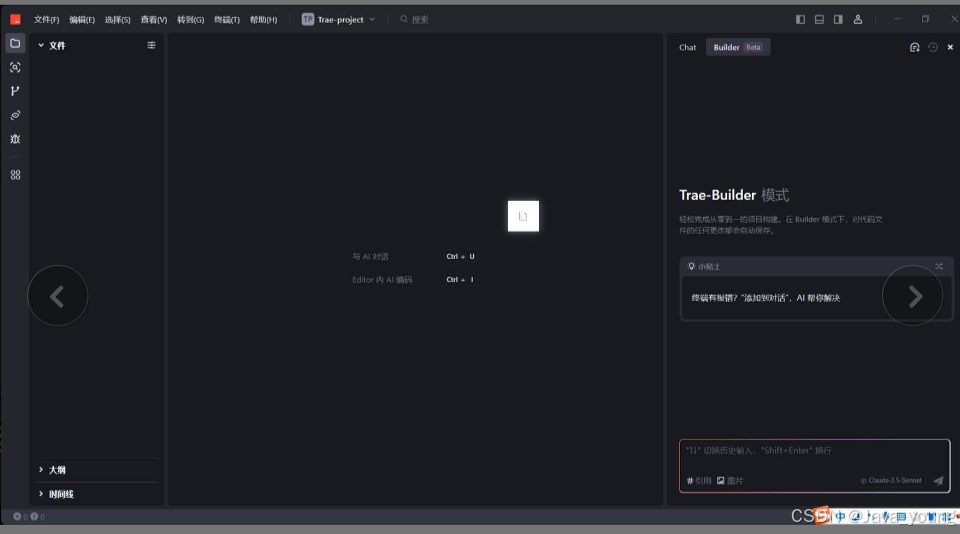
Task: Close the AI Builder side panel
Action: click(x=950, y=47)
